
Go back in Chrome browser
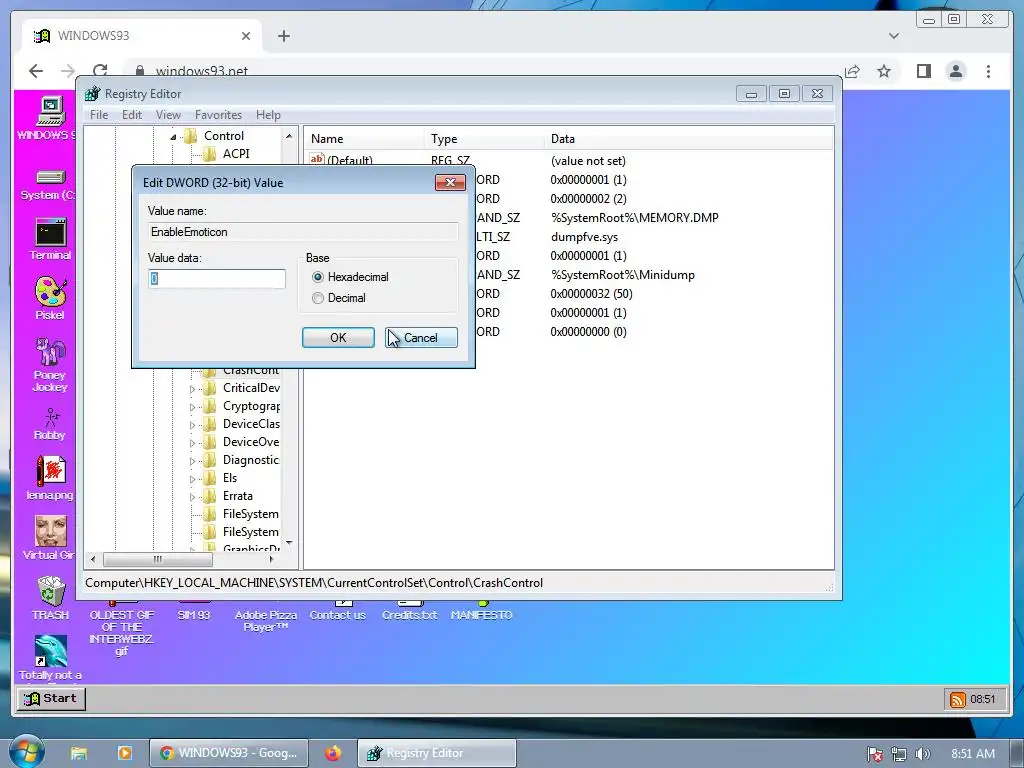pos(36,71)
